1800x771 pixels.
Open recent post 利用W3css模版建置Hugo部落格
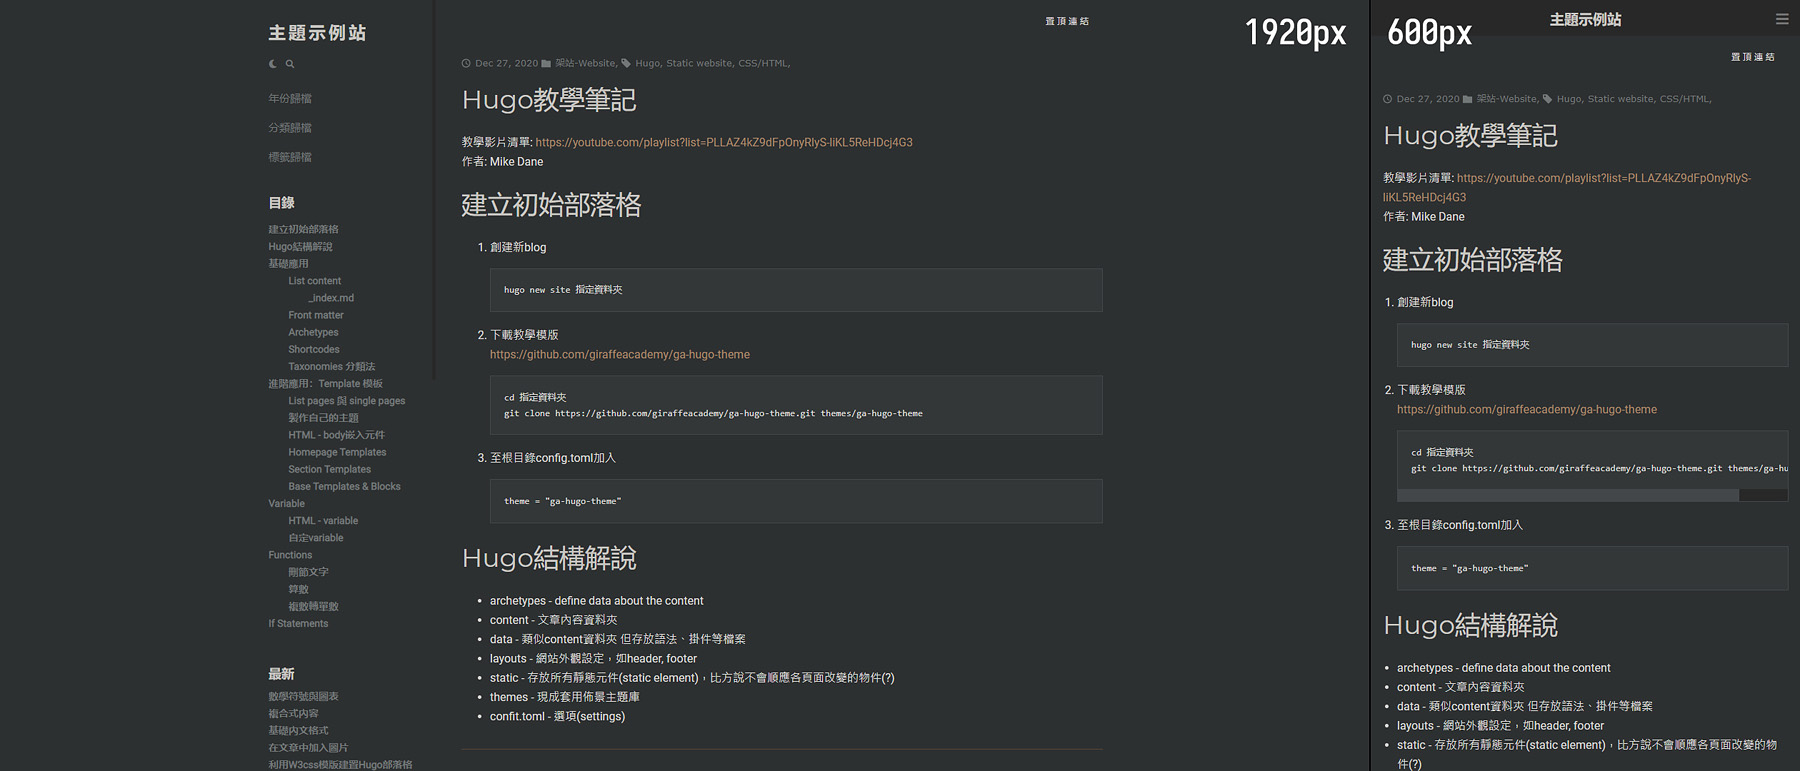(340, 764)
